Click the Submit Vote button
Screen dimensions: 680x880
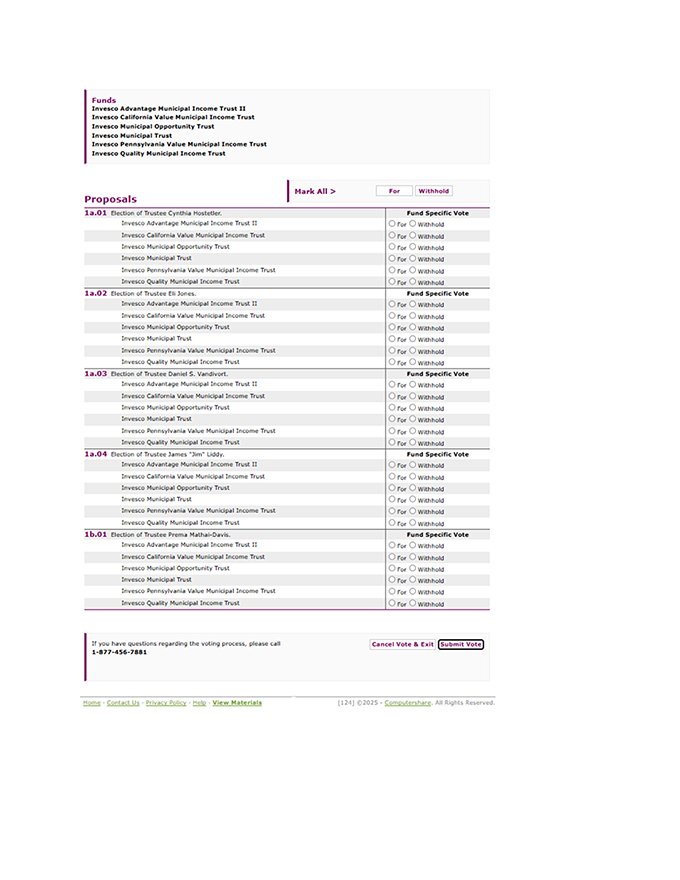coord(461,644)
